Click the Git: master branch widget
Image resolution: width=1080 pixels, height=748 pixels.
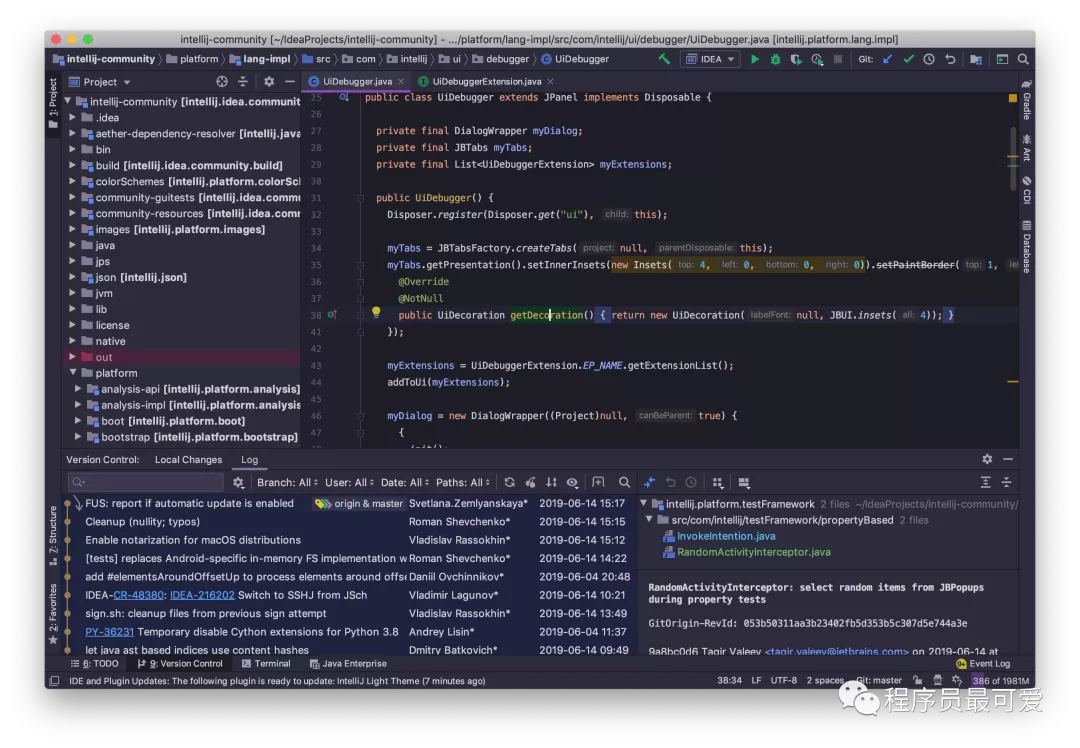tap(879, 681)
